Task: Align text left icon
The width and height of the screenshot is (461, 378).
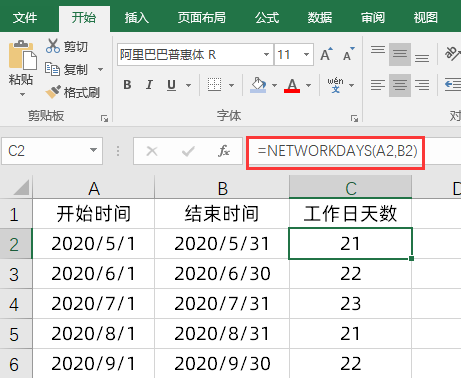Action: point(378,85)
